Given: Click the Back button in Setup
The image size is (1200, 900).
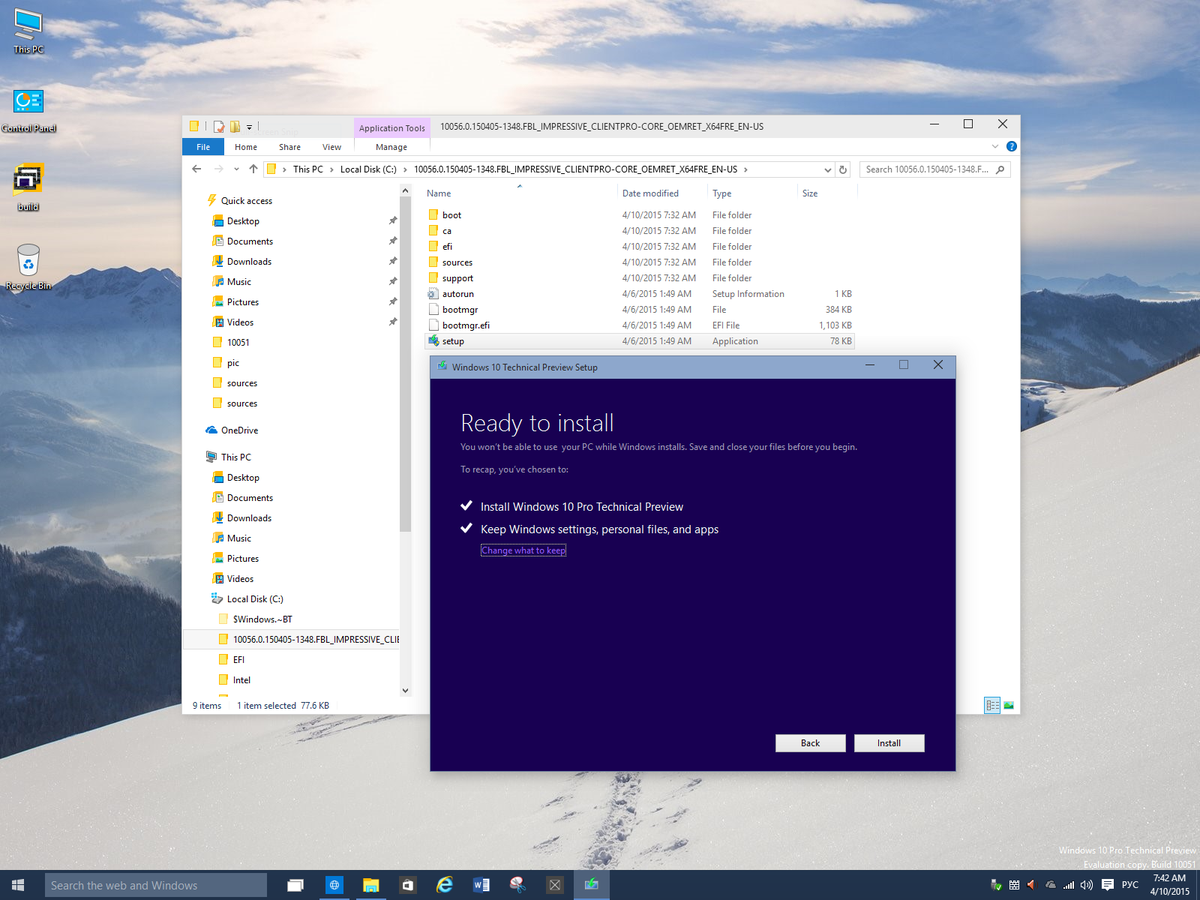Looking at the screenshot, I should coord(810,743).
